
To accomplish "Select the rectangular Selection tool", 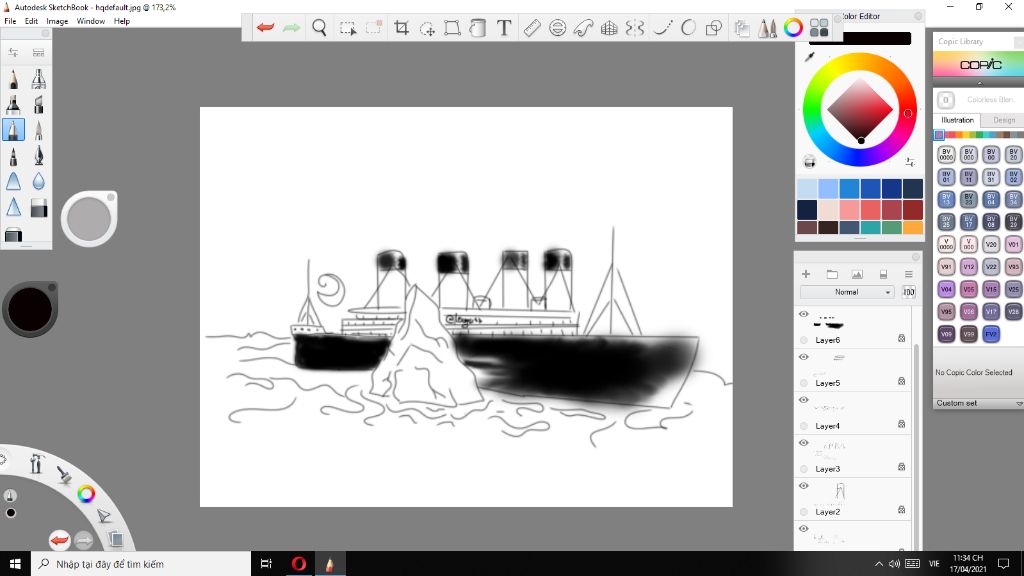I will click(x=347, y=27).
